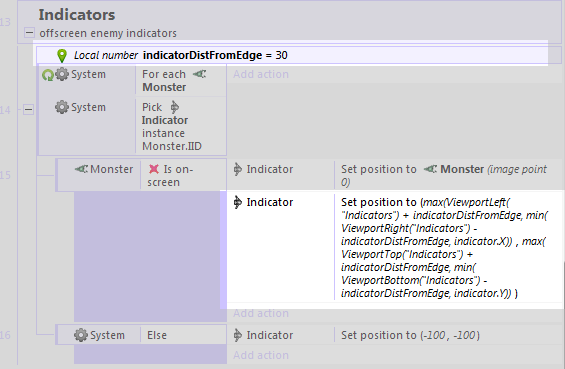Collapse event 14 using its minus box
Viewport: 565px width, 369px height.
click(x=28, y=109)
